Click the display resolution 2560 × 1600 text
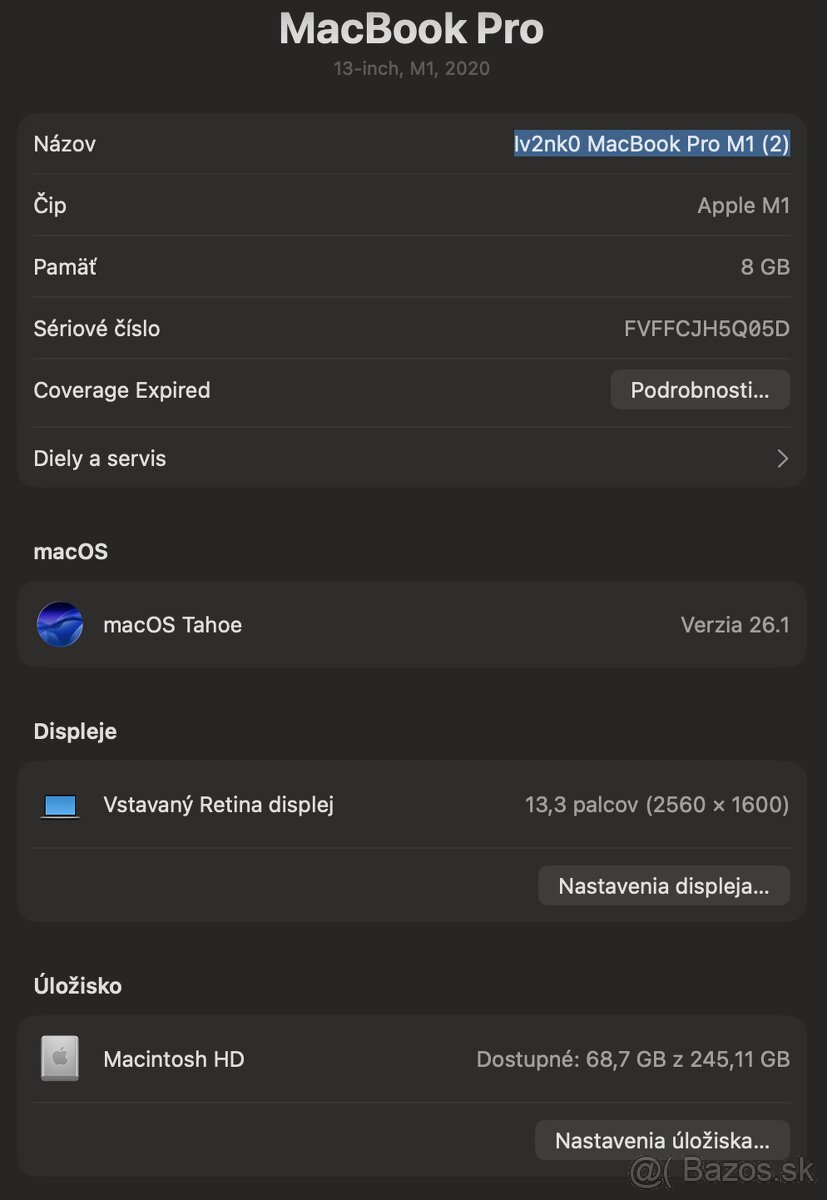 (717, 804)
